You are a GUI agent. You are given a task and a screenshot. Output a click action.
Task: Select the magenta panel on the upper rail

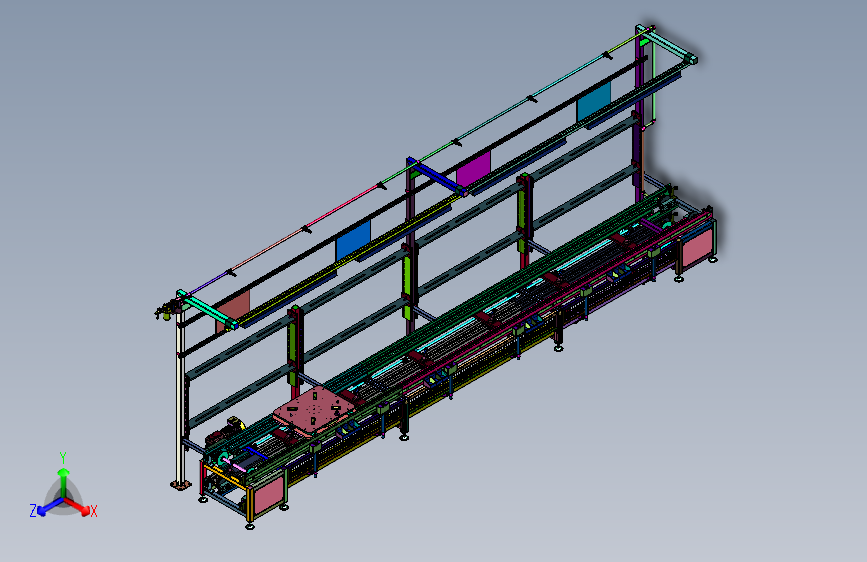click(x=473, y=169)
